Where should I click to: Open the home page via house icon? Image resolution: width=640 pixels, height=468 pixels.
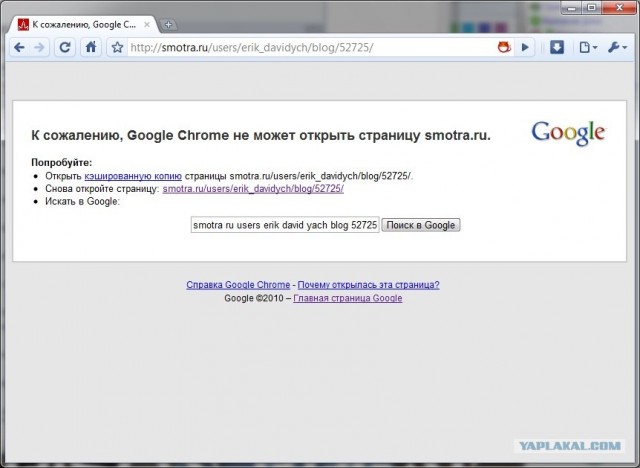pos(91,47)
